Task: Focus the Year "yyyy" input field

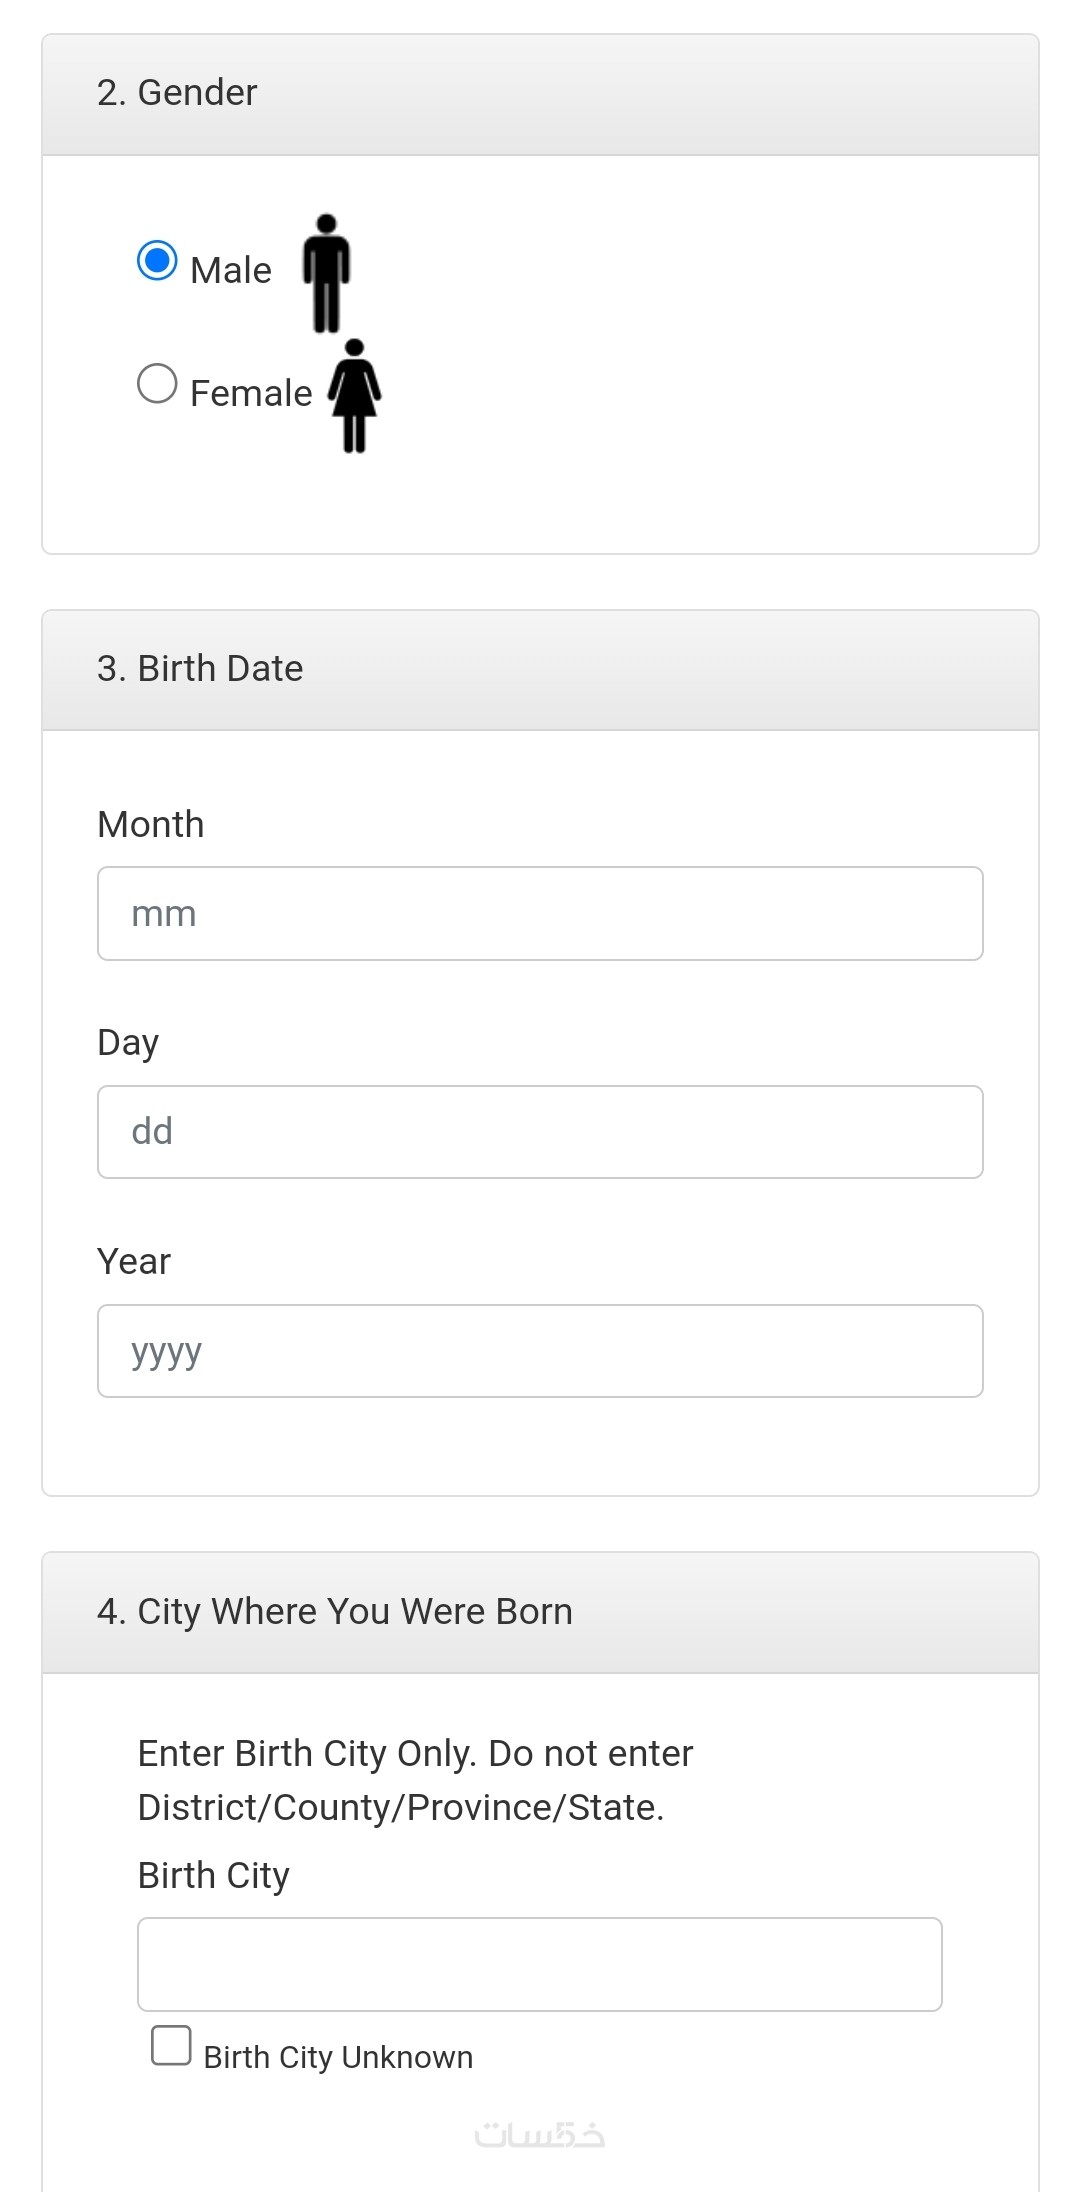Action: pyautogui.click(x=540, y=1351)
